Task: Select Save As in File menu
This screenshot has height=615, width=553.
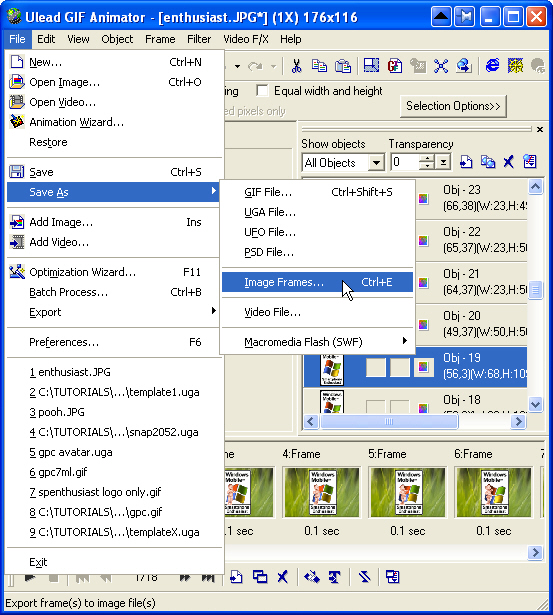Action: click(113, 192)
